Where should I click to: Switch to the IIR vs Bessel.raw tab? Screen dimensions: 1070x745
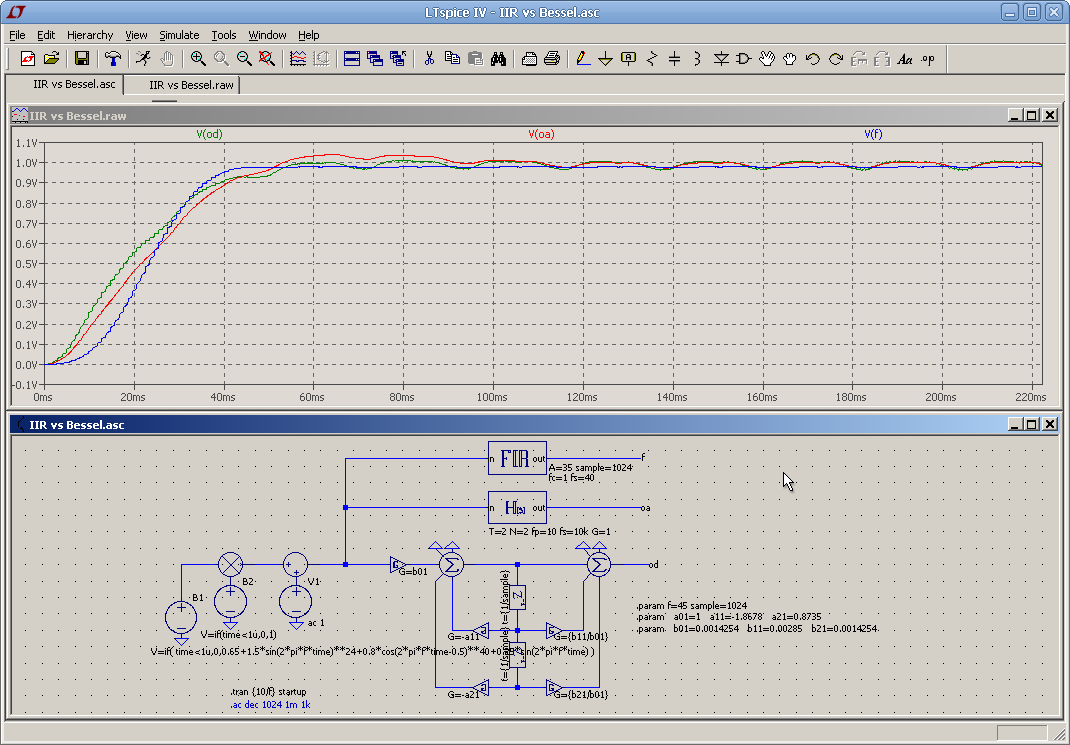pyautogui.click(x=191, y=85)
